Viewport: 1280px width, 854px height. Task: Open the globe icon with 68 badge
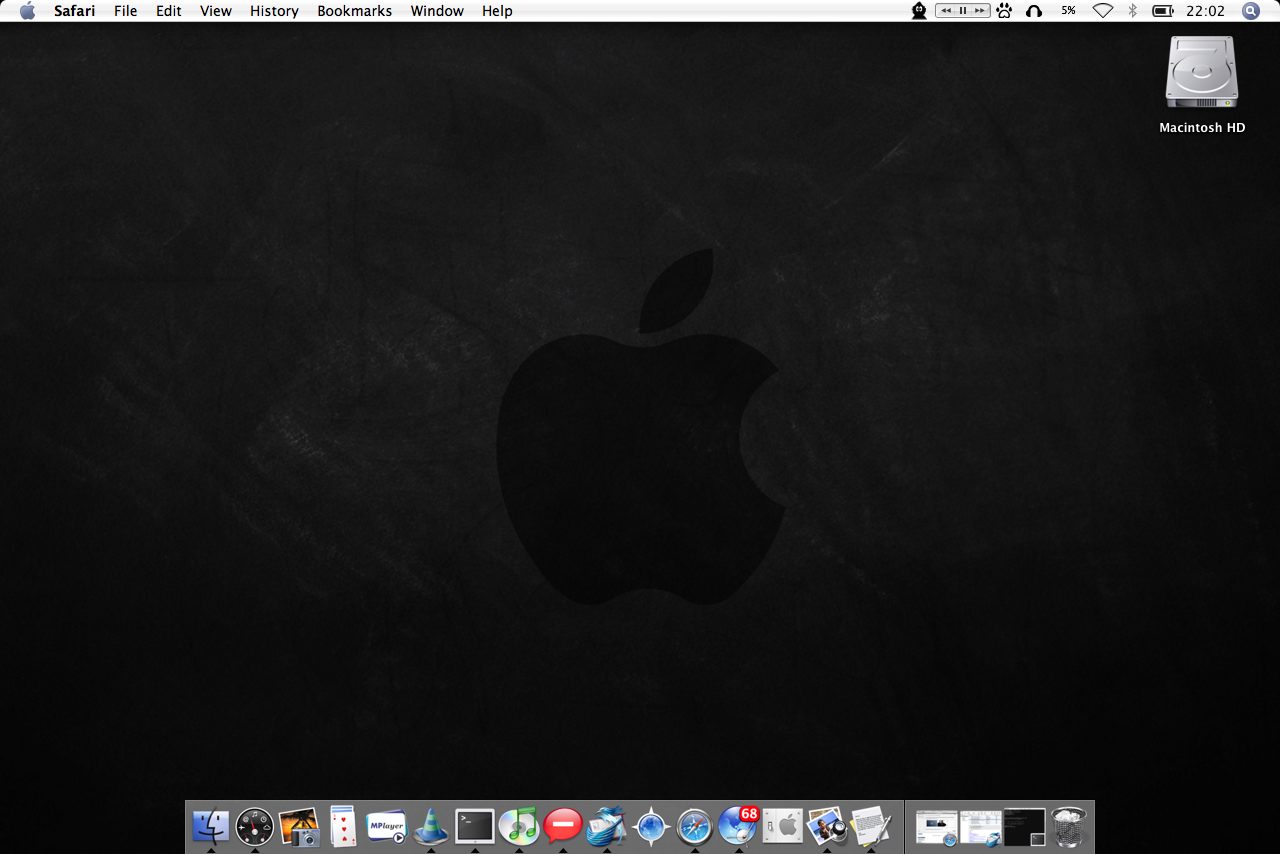738,826
